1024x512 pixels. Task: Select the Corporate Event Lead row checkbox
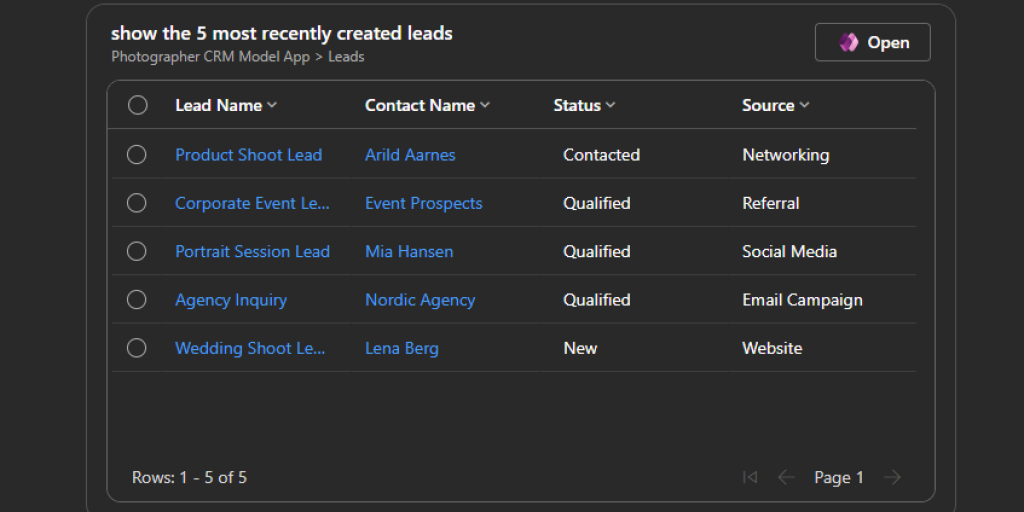tap(136, 203)
